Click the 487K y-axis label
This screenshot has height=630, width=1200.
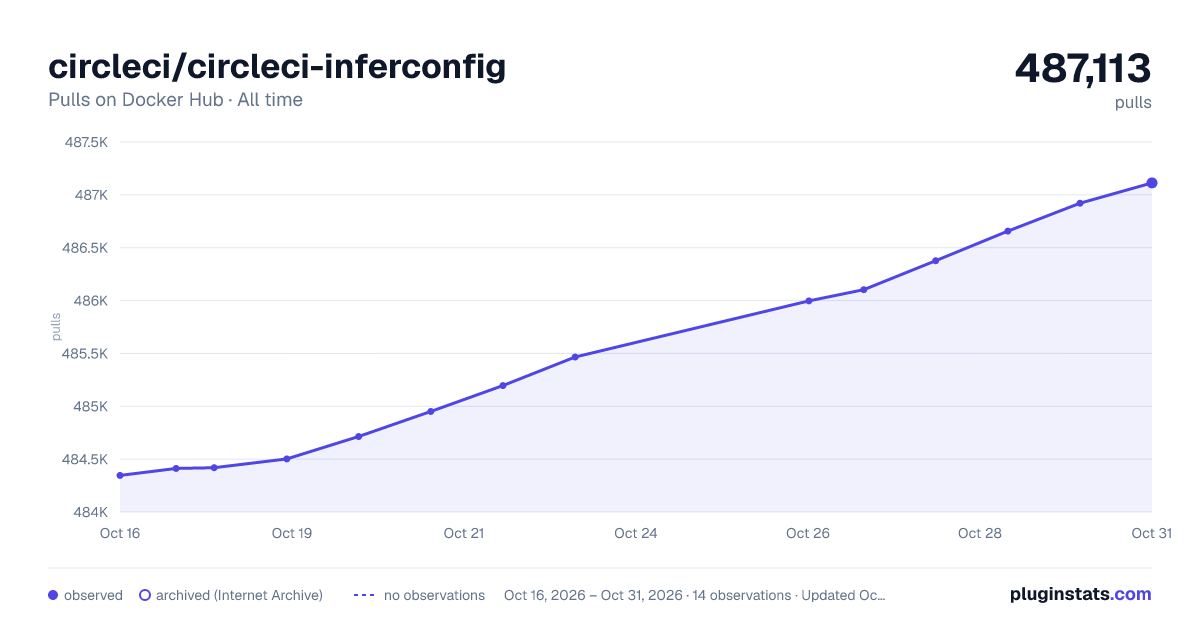click(x=91, y=195)
